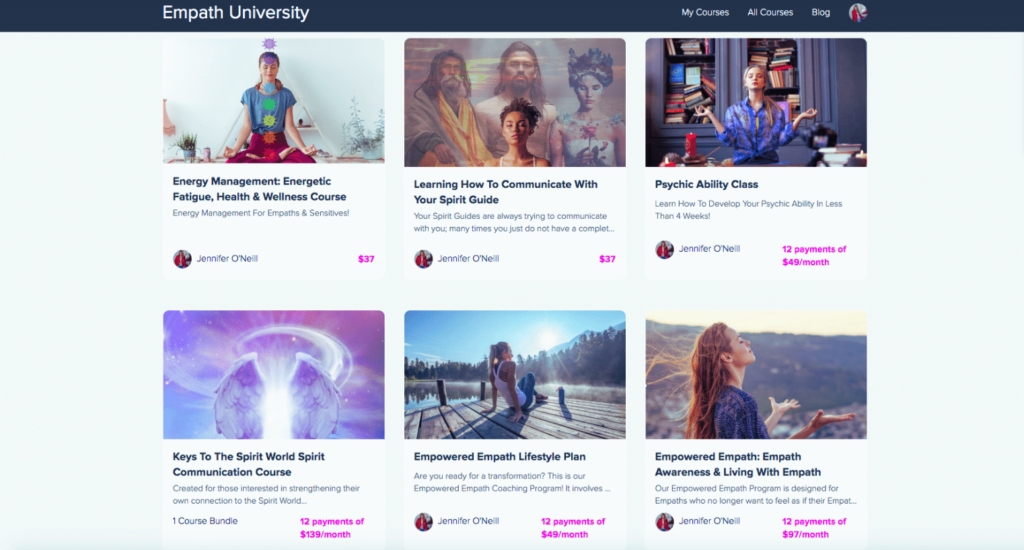Click Jennifer O'Neill name on Lifestyle Plan card
Image resolution: width=1024 pixels, height=550 pixels.
pos(468,521)
